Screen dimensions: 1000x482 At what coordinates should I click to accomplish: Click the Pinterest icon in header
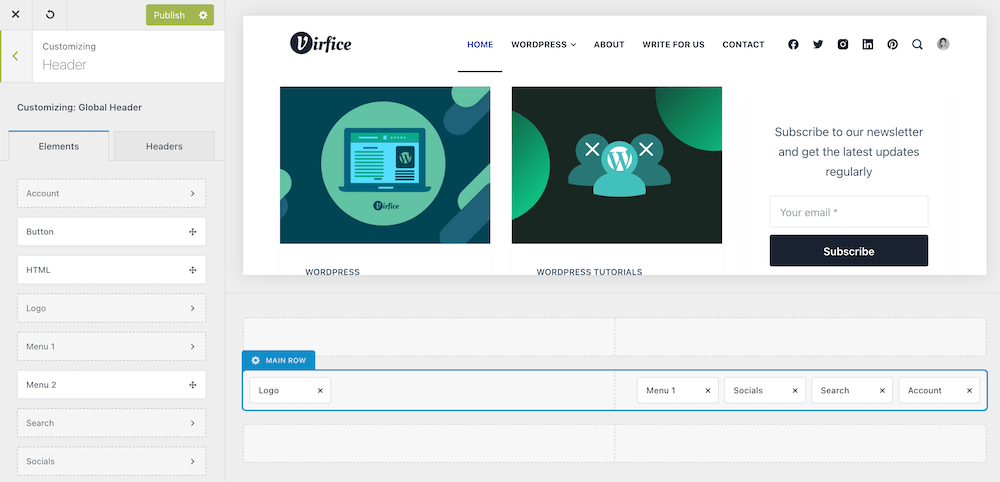click(x=893, y=45)
